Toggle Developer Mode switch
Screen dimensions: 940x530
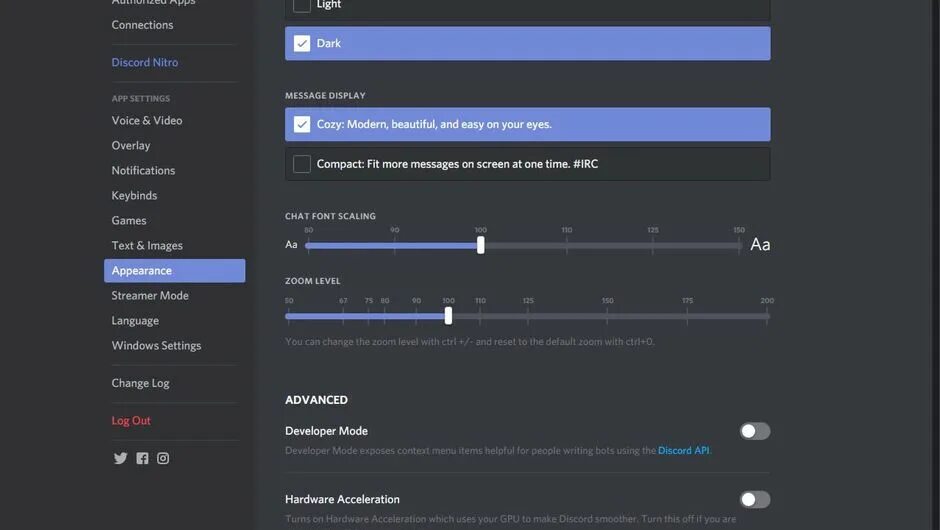755,431
